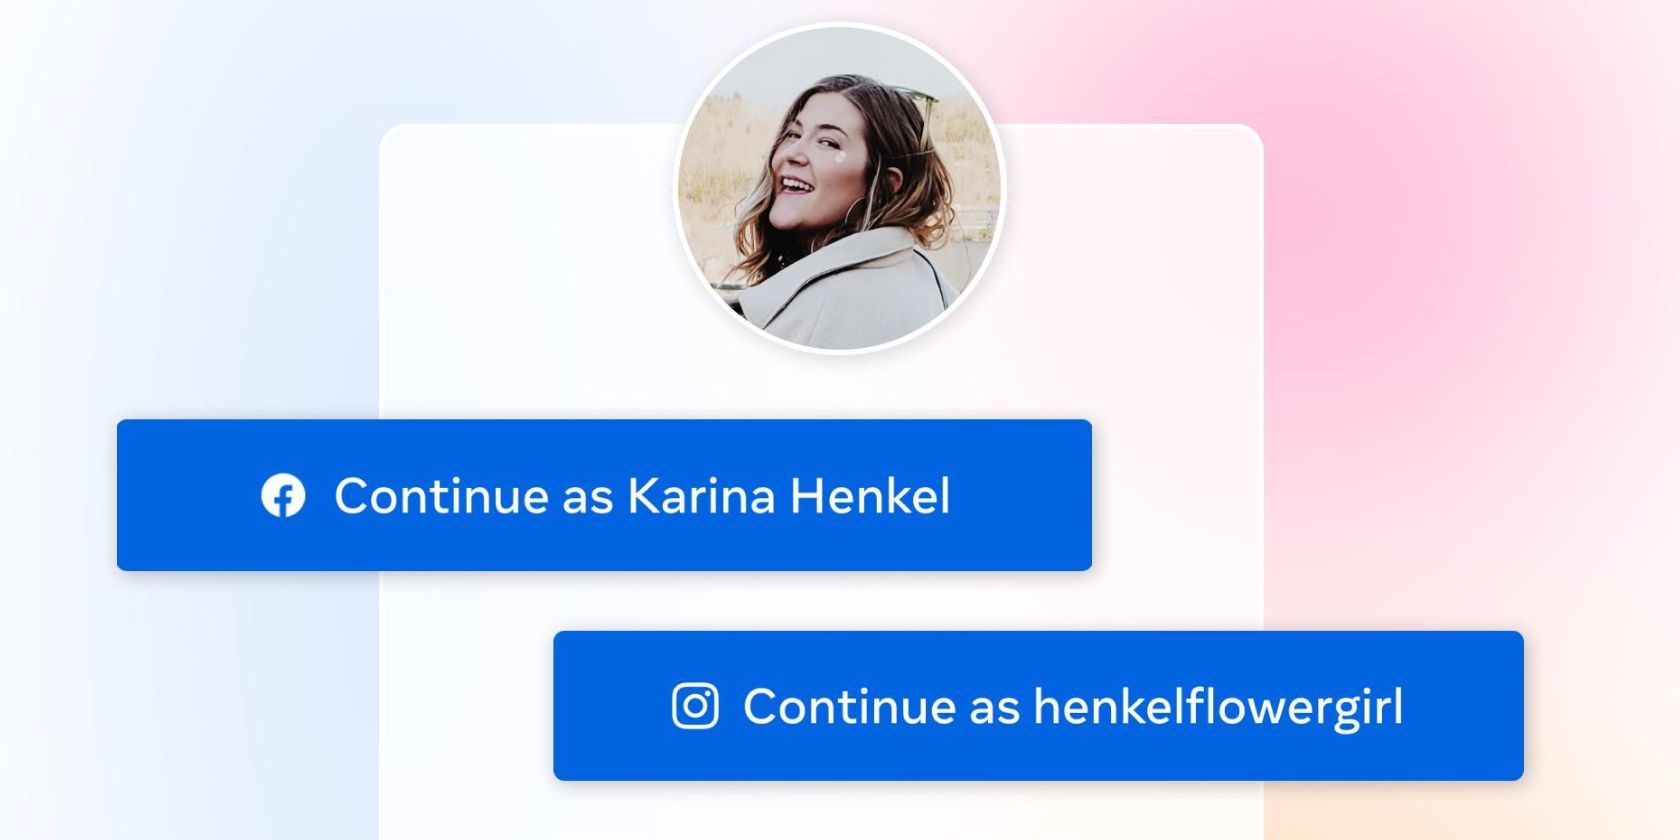Viewport: 1680px width, 840px height.
Task: Click the username text "henkelflowergirl"
Action: pyautogui.click(x=1217, y=706)
